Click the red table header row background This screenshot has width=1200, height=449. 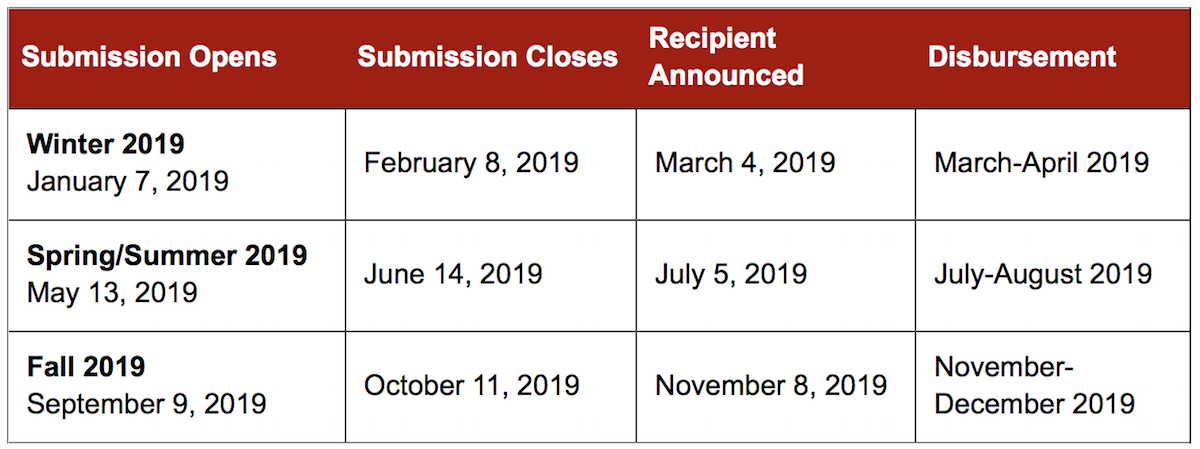[600, 57]
